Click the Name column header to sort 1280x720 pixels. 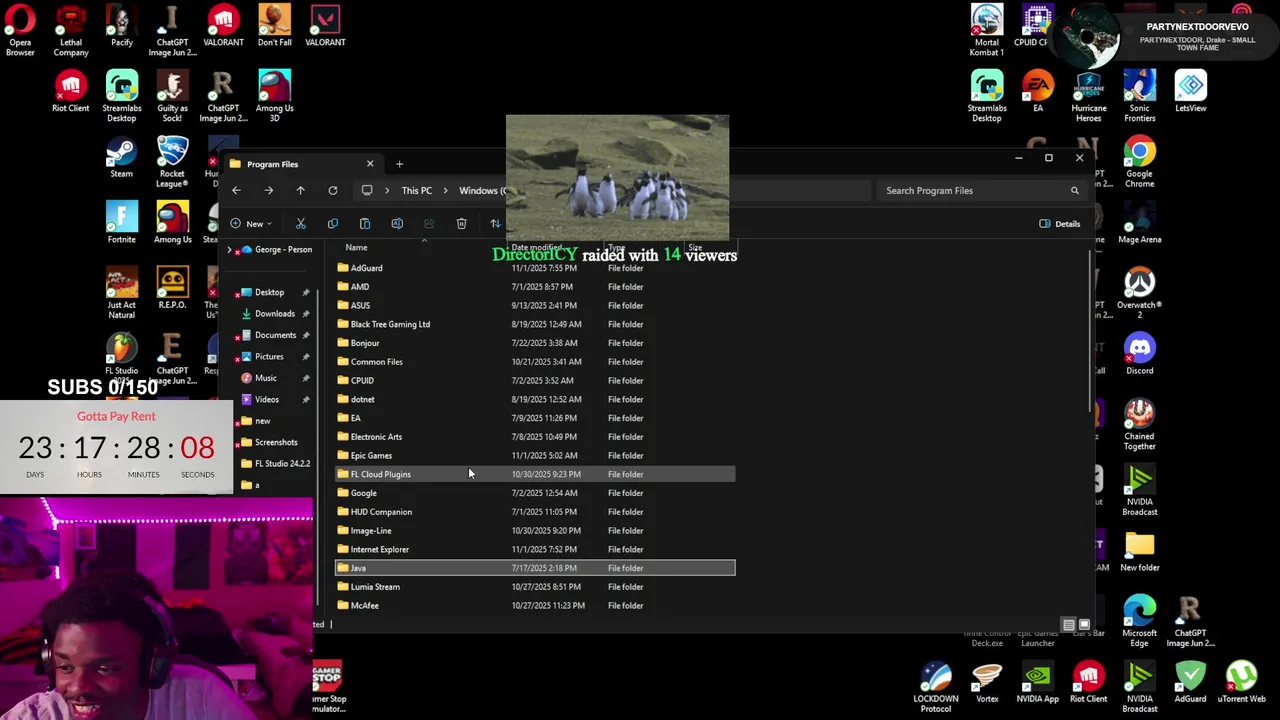coord(356,248)
